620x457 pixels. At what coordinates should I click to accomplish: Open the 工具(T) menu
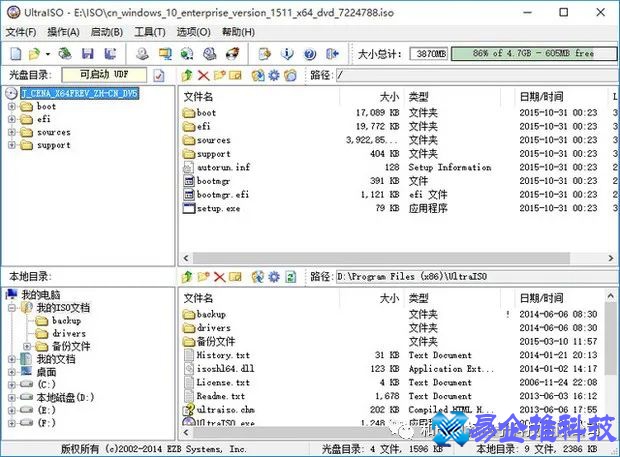pos(150,32)
